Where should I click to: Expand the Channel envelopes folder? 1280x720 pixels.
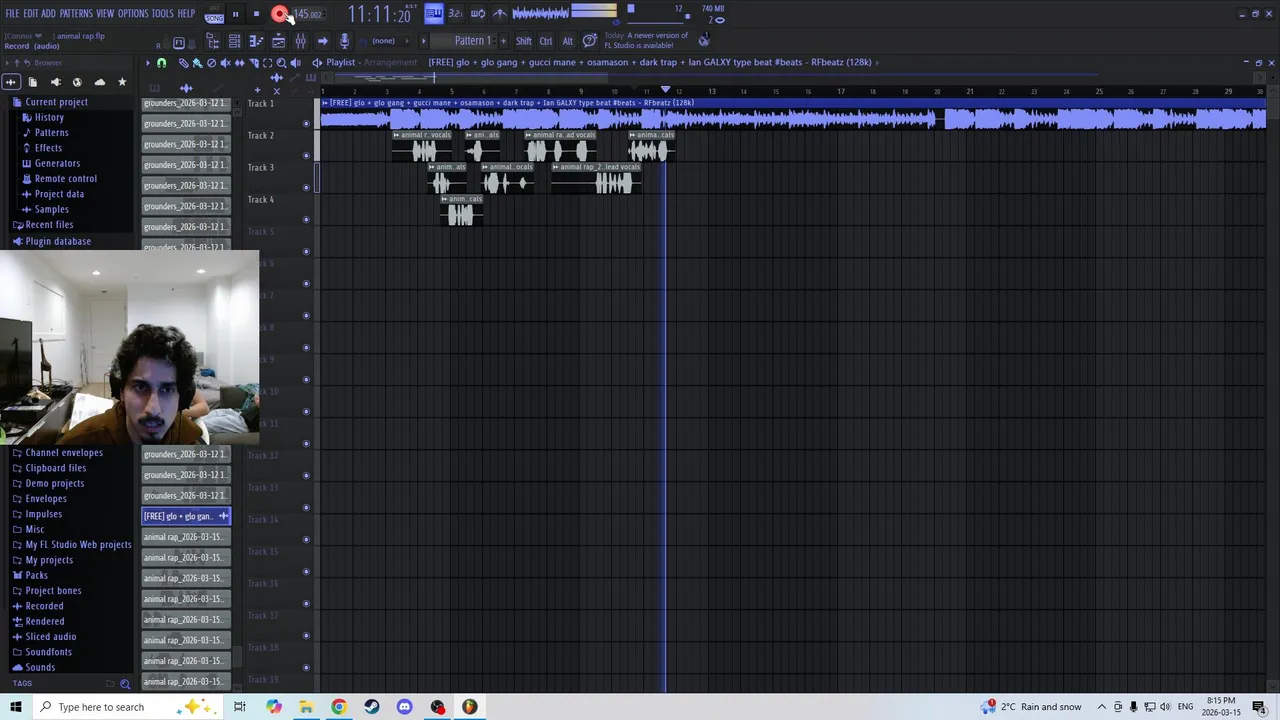pos(64,453)
